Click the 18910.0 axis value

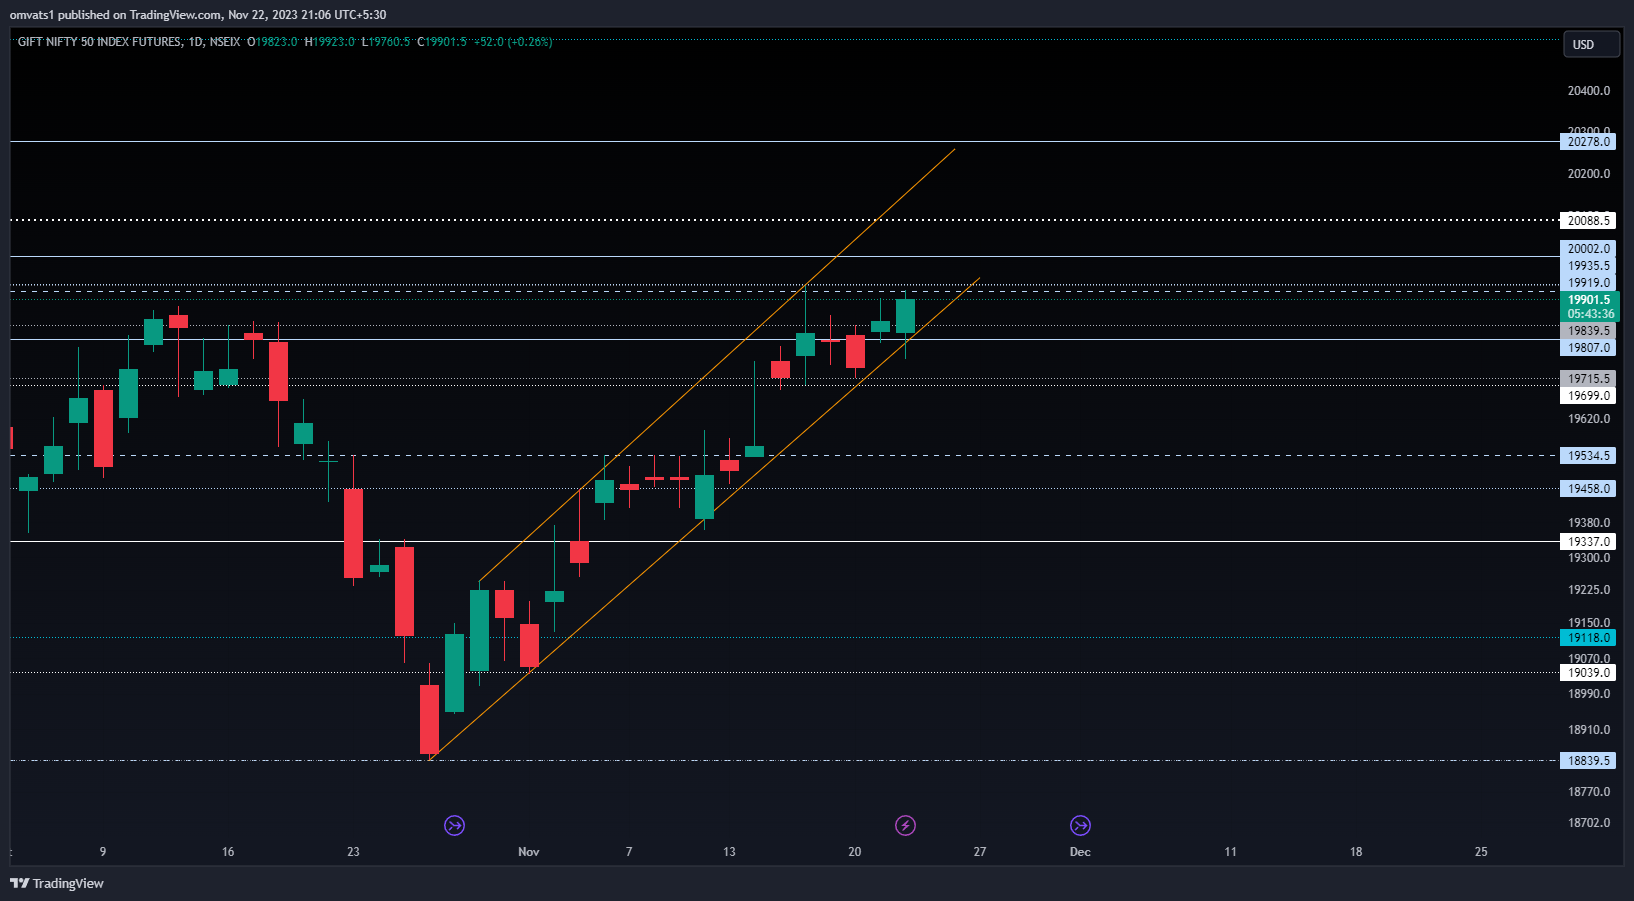coord(1589,730)
